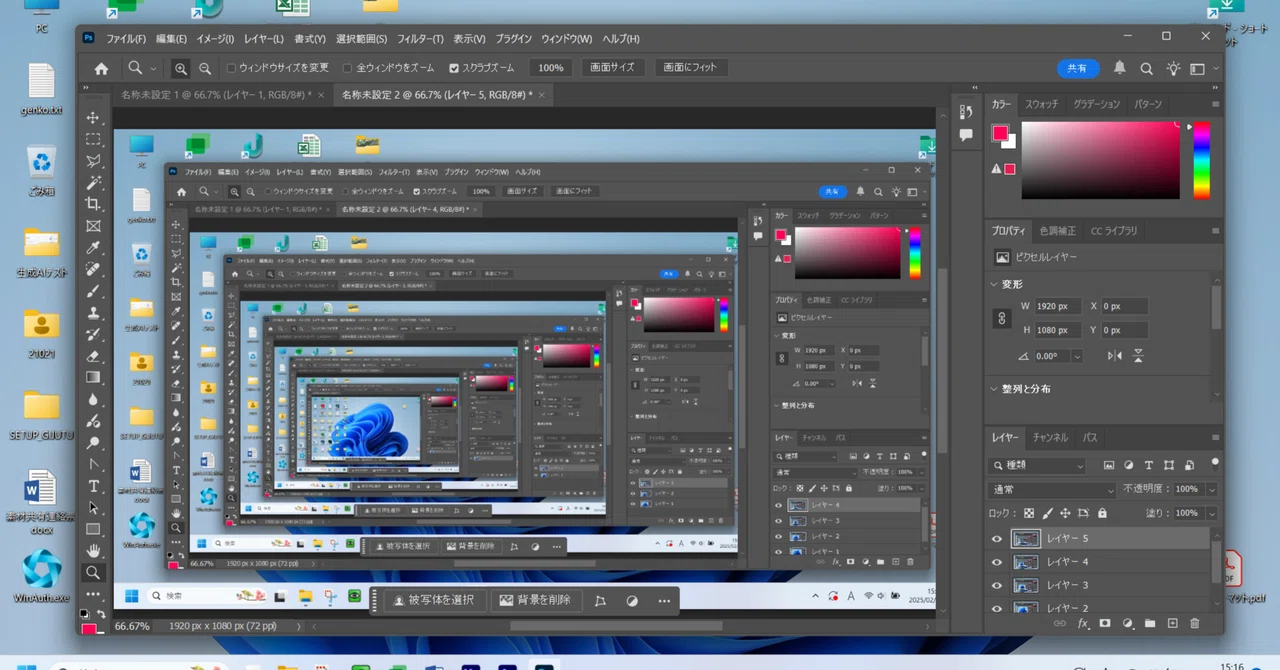Collapse the 変形 section in Properties
Screen dimensions: 1280x670
(993, 285)
